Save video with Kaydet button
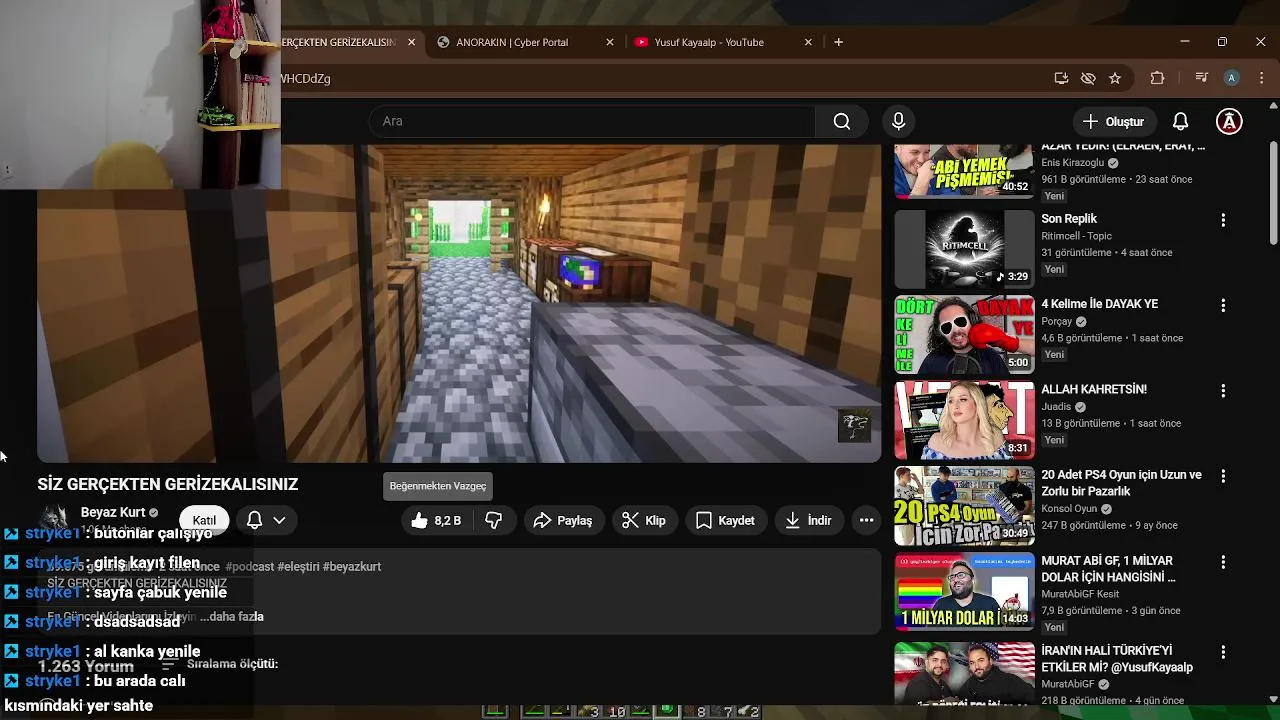The width and height of the screenshot is (1280, 720). [x=725, y=520]
